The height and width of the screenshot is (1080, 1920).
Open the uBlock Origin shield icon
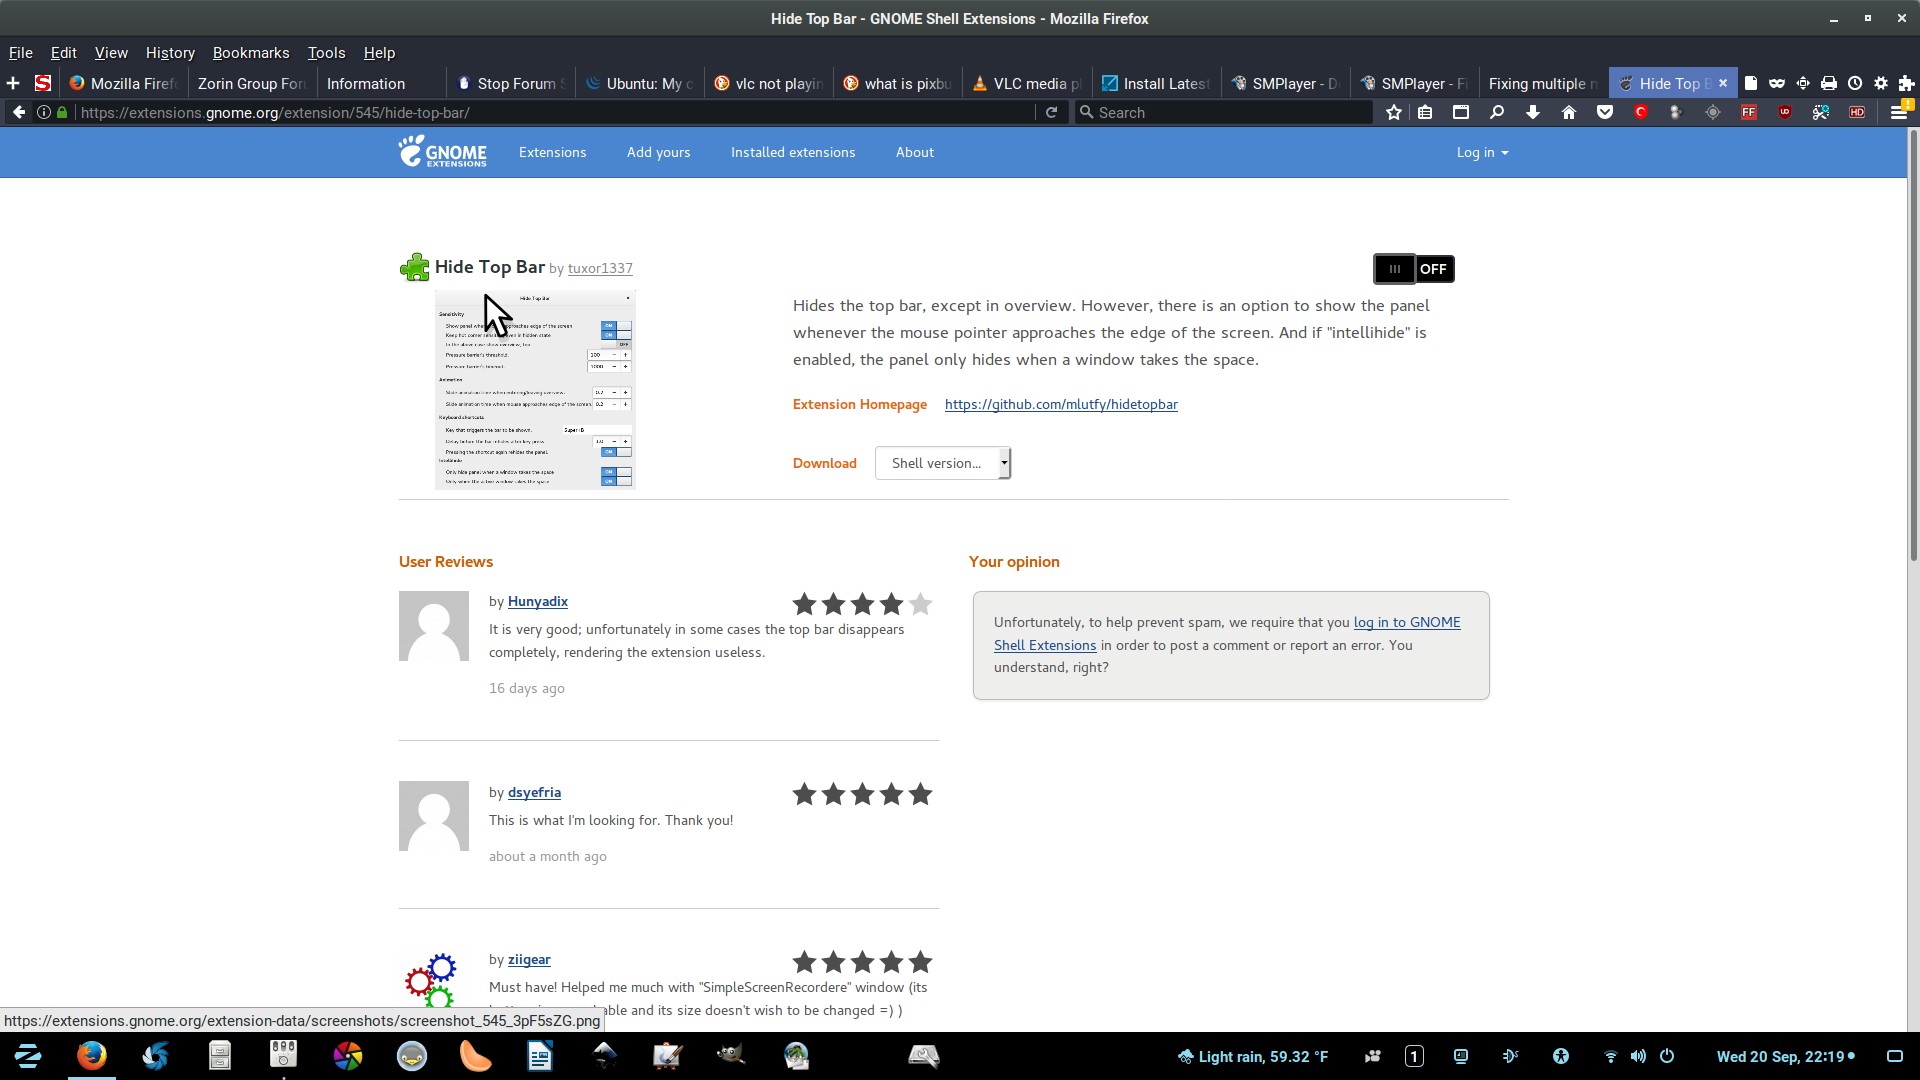1785,112
